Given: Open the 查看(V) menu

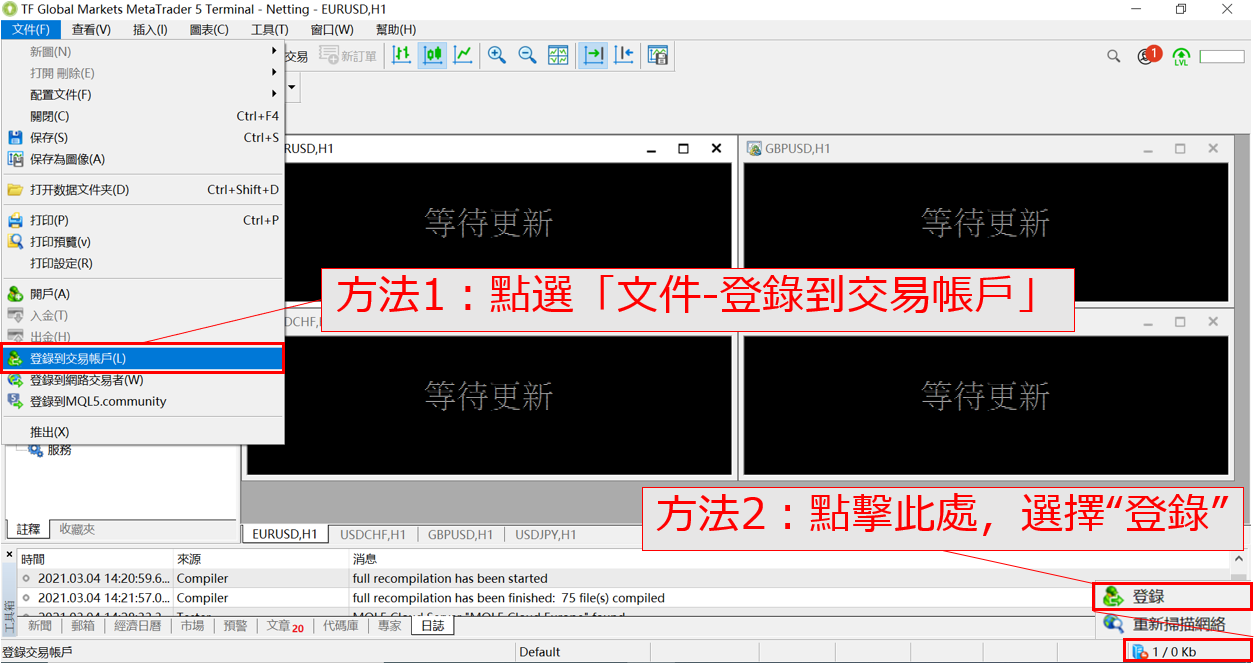Looking at the screenshot, I should (x=91, y=30).
